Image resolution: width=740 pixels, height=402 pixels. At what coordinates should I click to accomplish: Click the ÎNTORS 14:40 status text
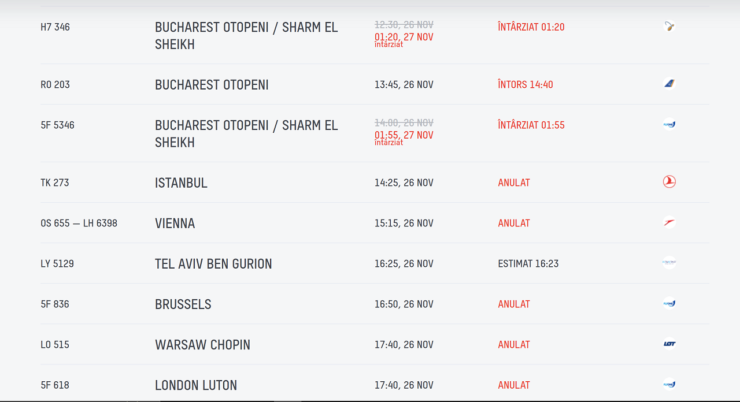pyautogui.click(x=525, y=84)
